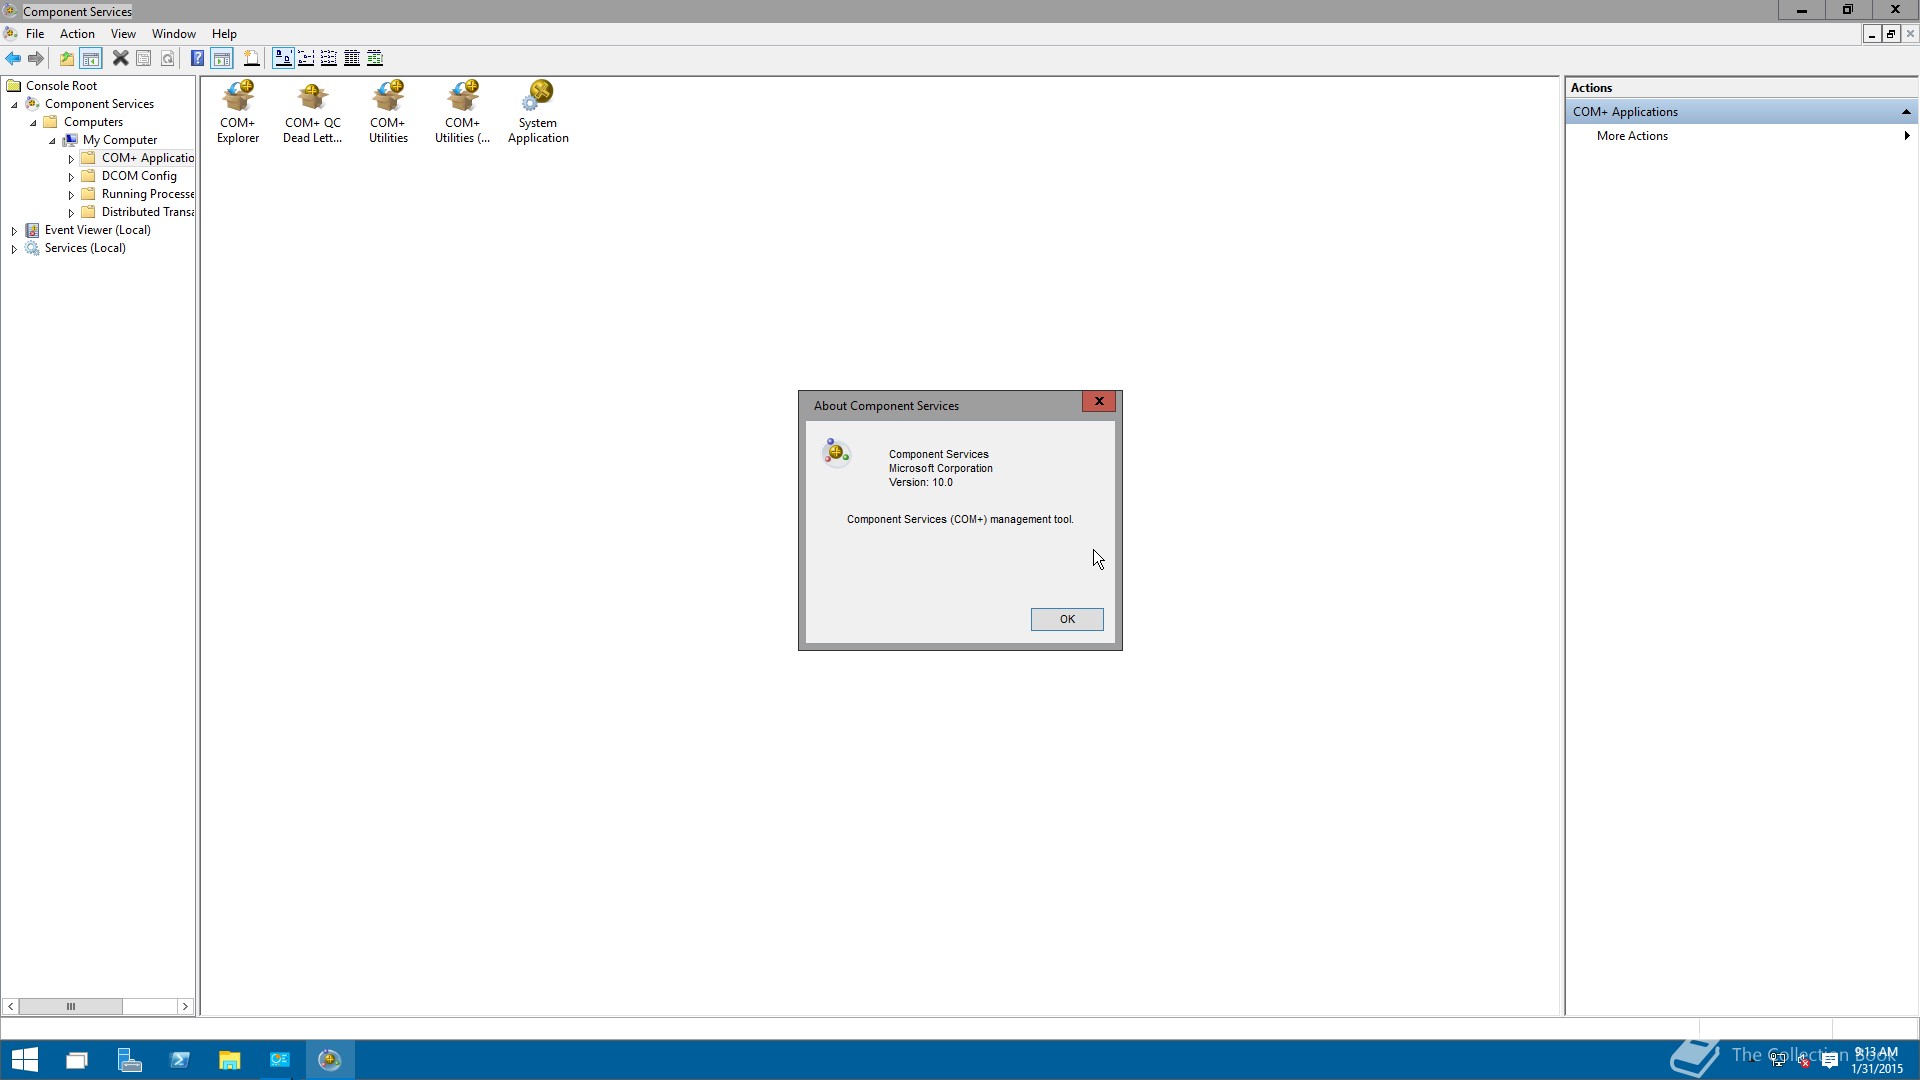Open the Action menu

[77, 34]
